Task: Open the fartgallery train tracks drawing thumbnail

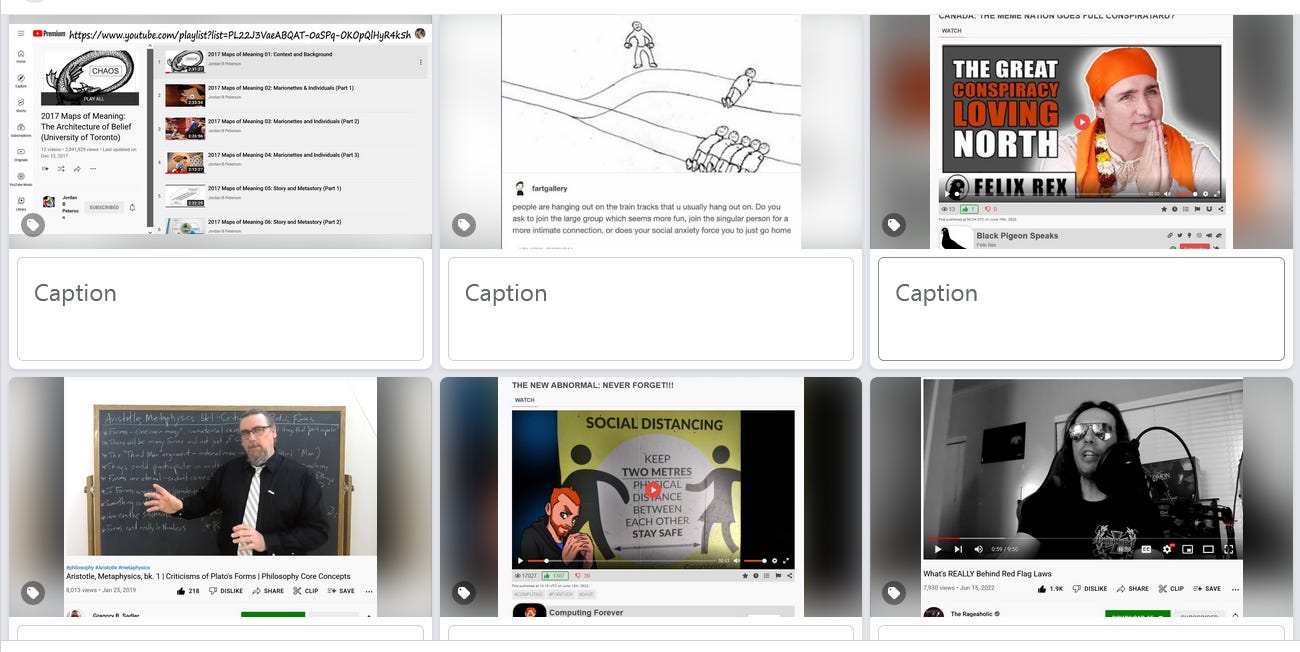Action: point(651,132)
